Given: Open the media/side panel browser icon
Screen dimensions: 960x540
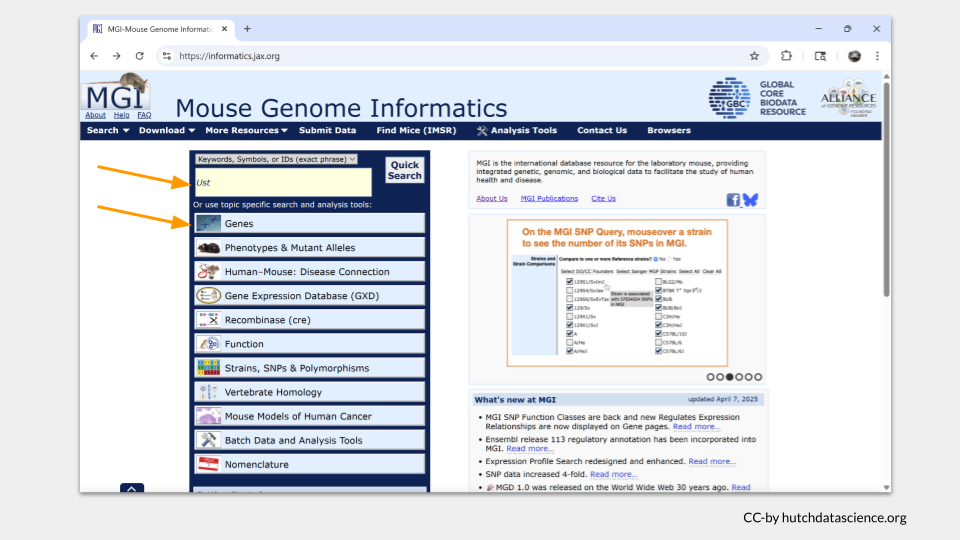Looking at the screenshot, I should point(820,56).
